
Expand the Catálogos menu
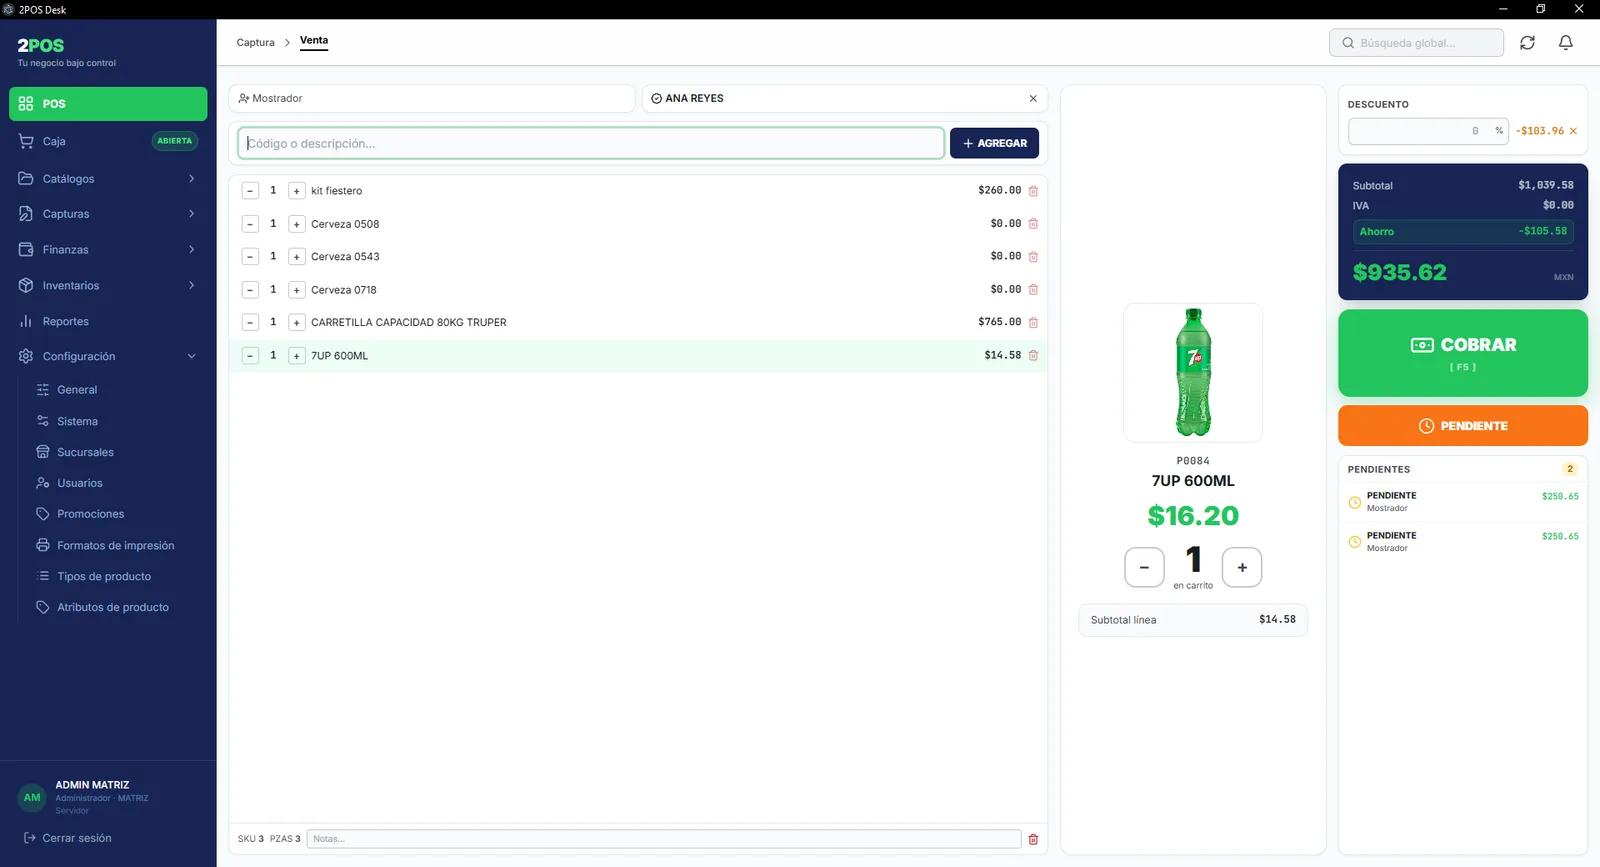click(108, 179)
